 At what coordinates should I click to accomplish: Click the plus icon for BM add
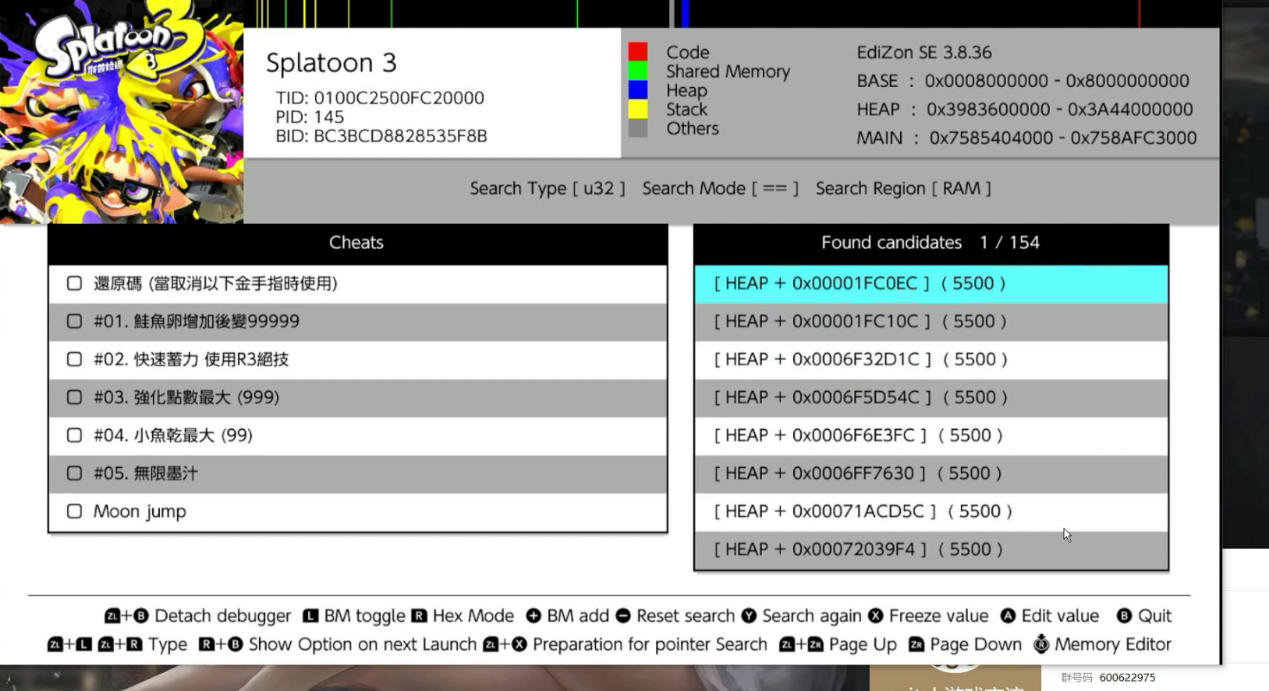click(x=533, y=616)
